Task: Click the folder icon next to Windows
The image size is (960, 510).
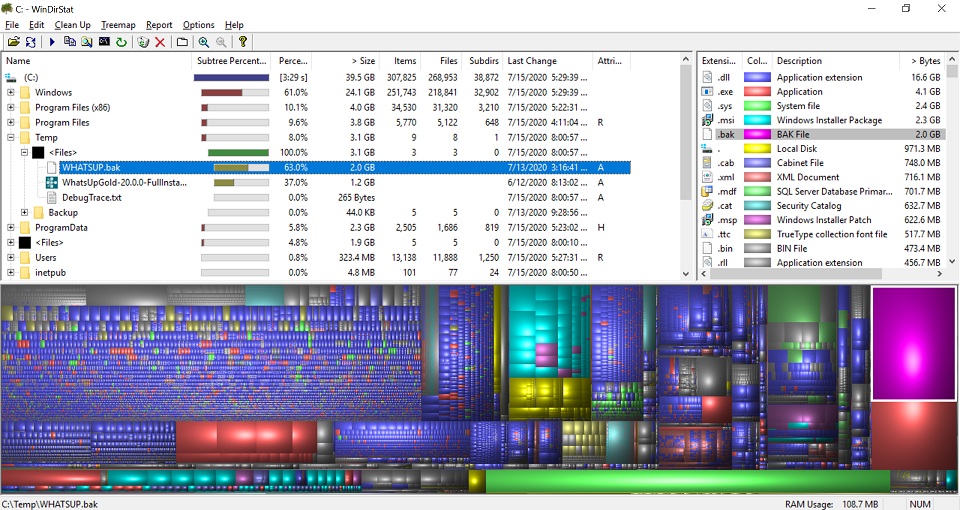Action: [x=24, y=92]
